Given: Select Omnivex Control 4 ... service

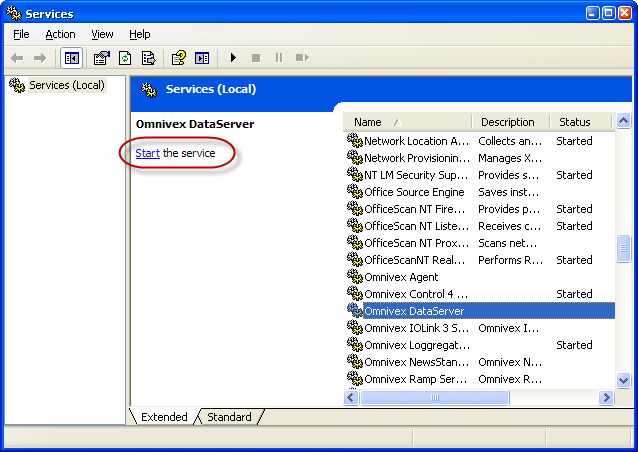Looking at the screenshot, I should coord(416,294).
